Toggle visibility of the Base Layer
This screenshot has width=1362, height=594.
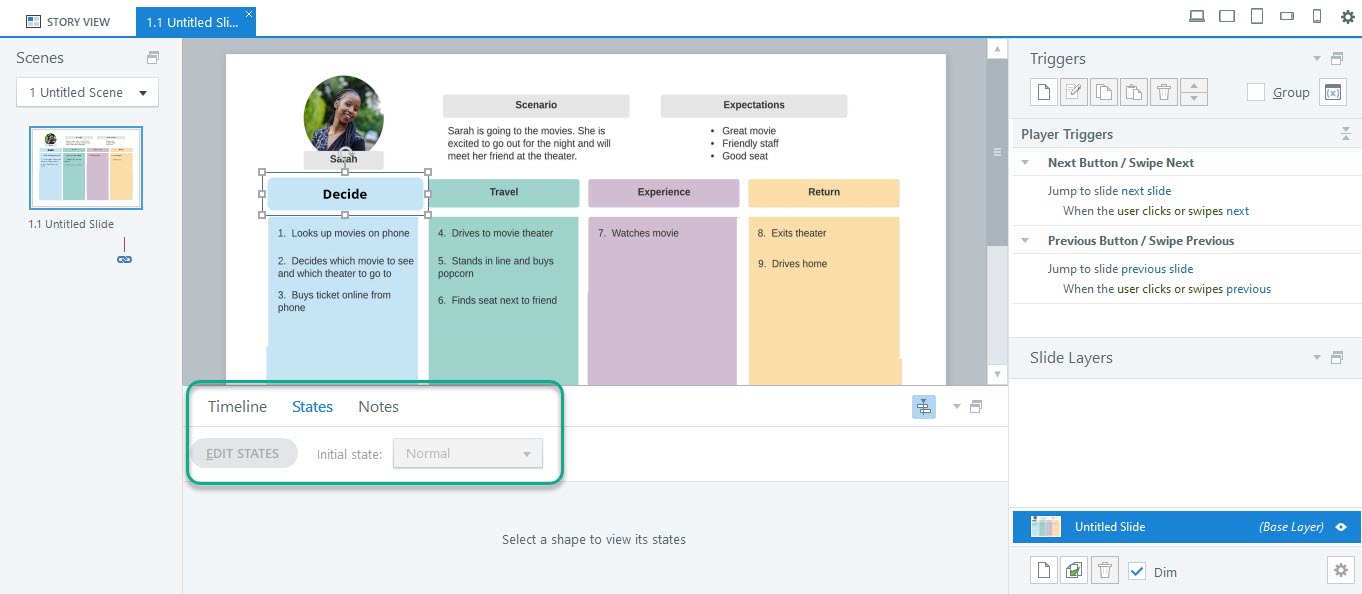[x=1341, y=527]
